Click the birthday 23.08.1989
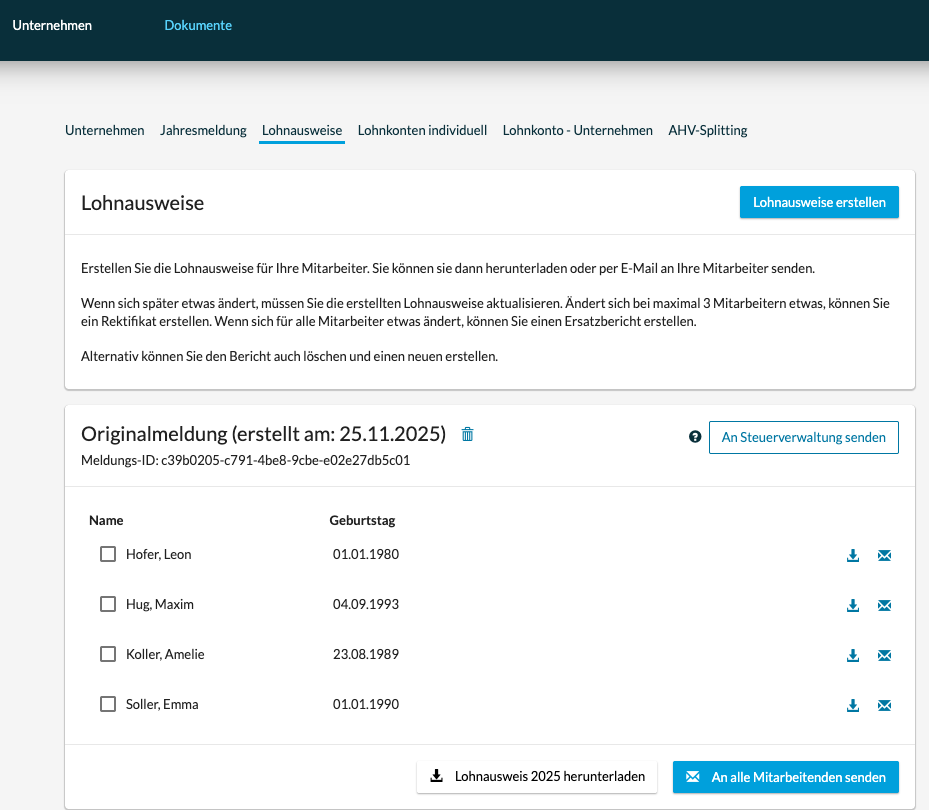The height and width of the screenshot is (810, 929). tap(366, 654)
